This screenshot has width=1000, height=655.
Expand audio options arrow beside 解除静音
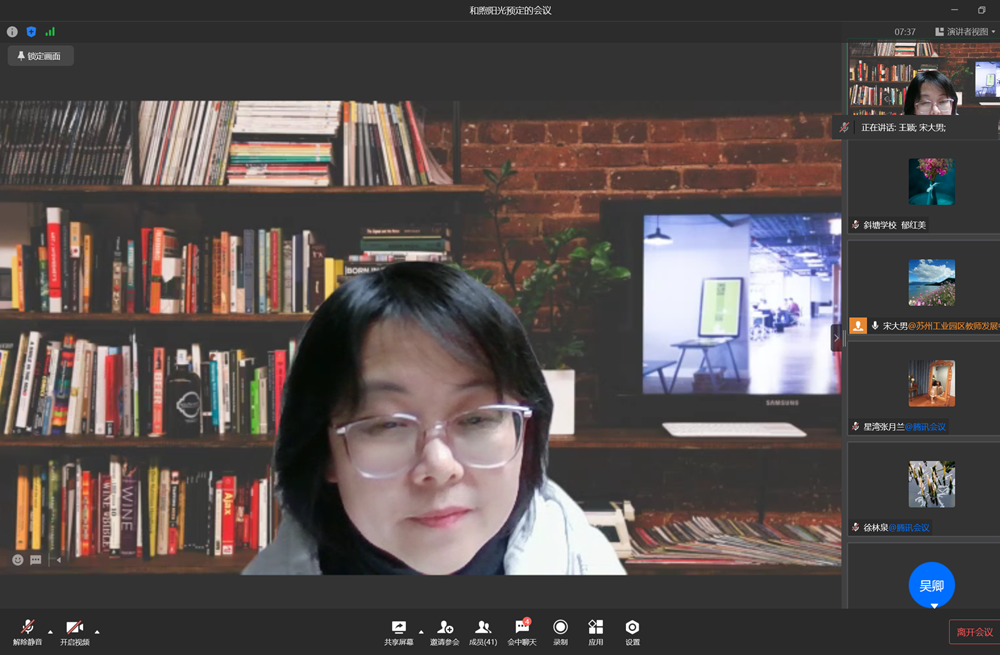(50, 632)
